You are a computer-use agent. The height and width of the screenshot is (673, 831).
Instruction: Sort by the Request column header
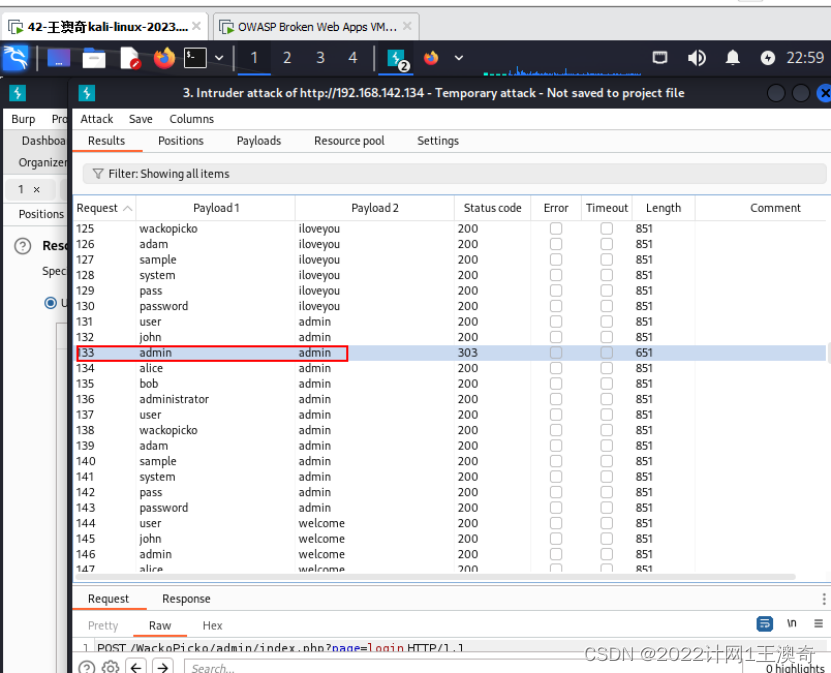pyautogui.click(x=104, y=208)
